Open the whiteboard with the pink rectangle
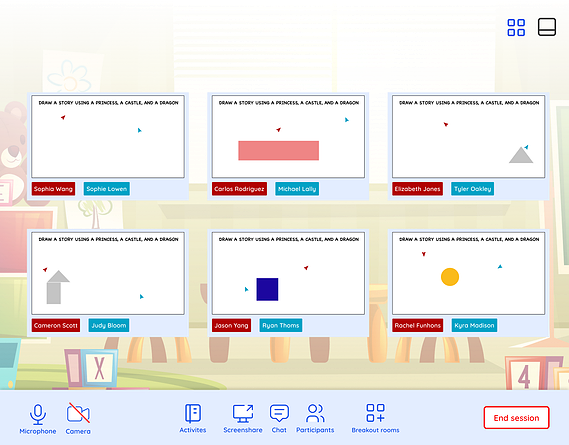569x445 pixels. click(x=288, y=136)
